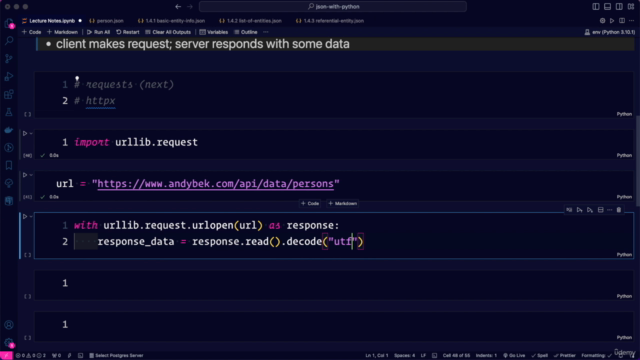640x360 pixels.
Task: Change Python language mode of import cell
Action: click(x=624, y=155)
